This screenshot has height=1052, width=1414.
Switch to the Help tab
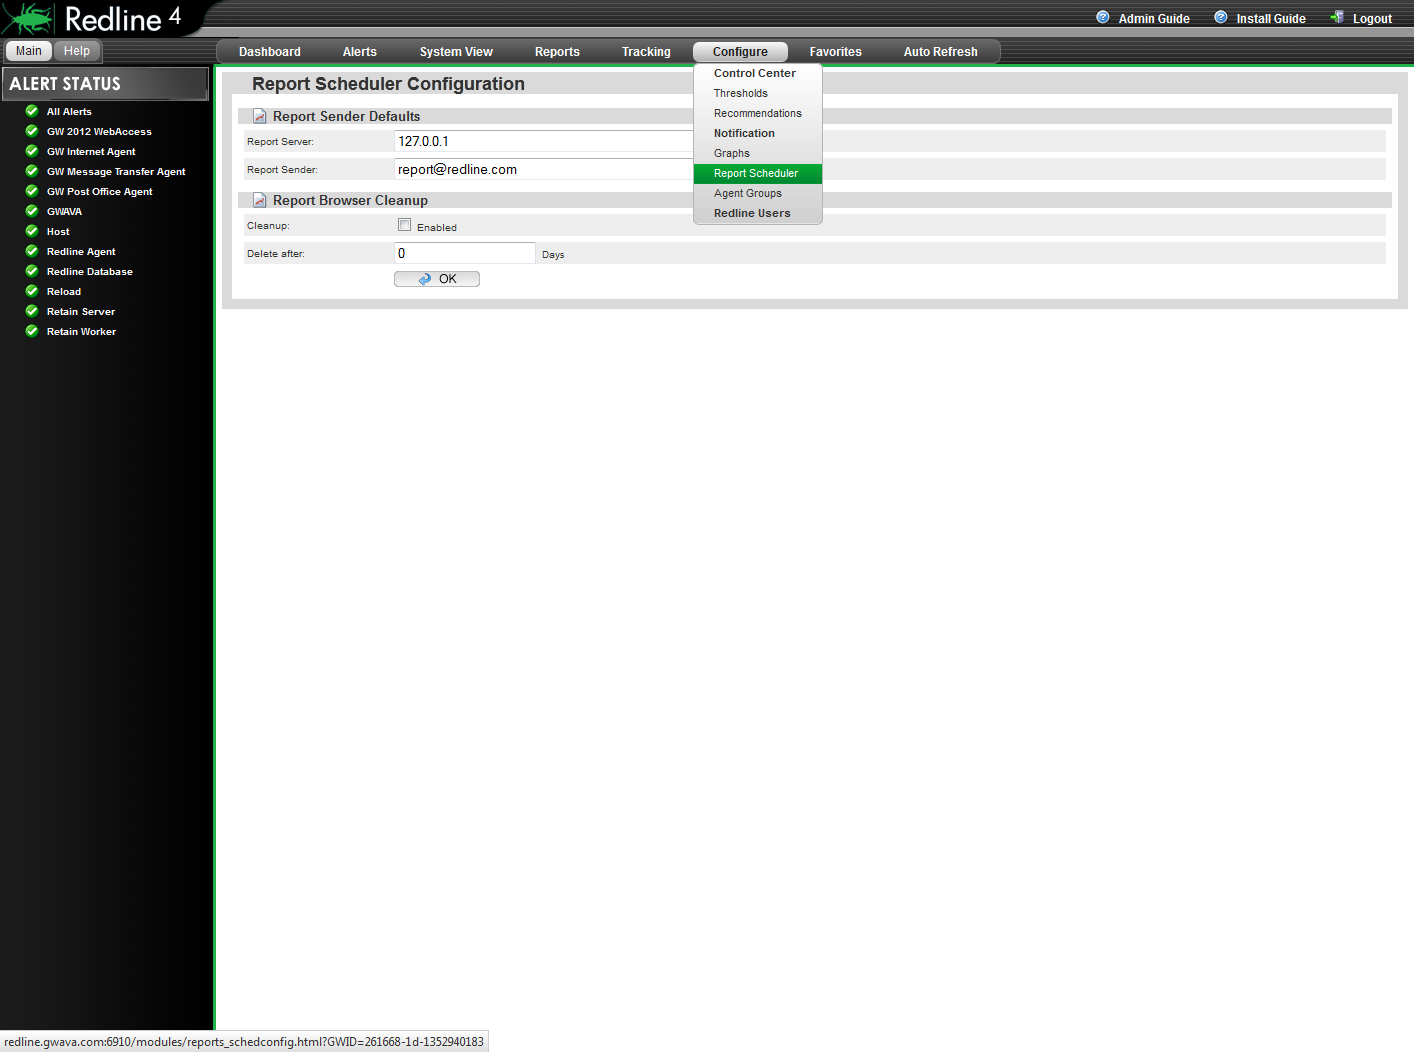click(77, 51)
